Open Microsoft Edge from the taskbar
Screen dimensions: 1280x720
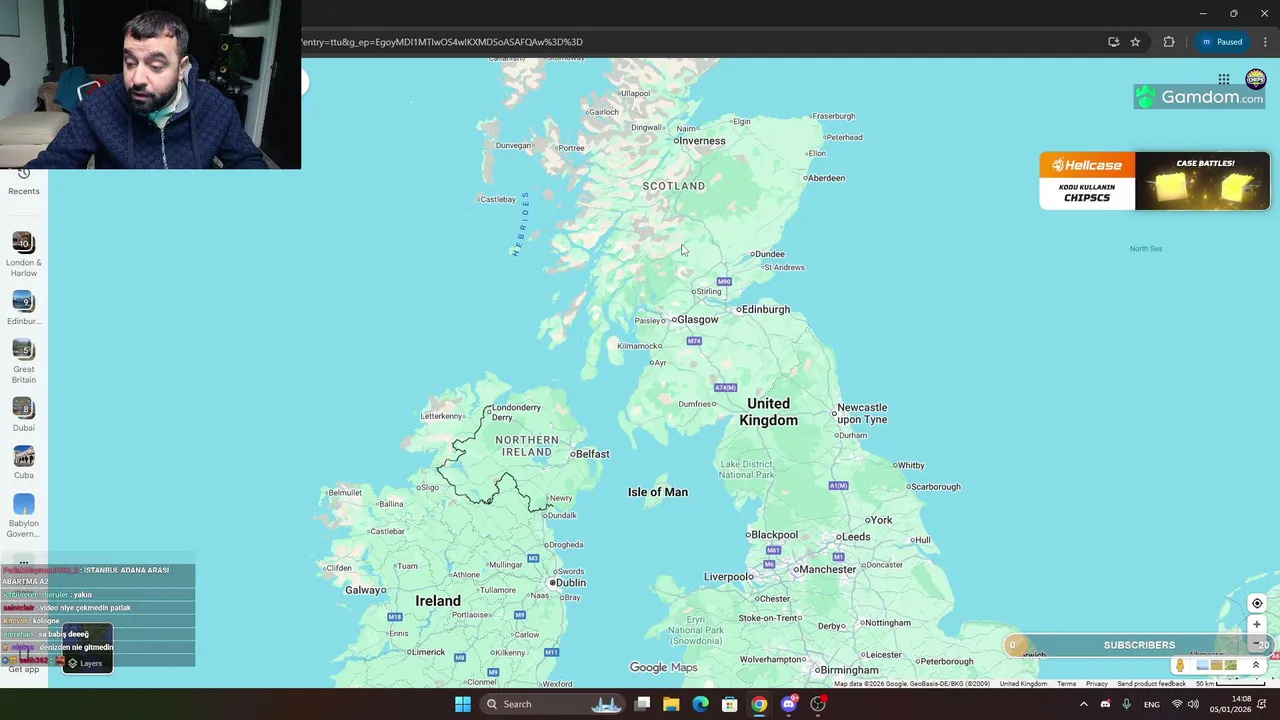tap(700, 704)
